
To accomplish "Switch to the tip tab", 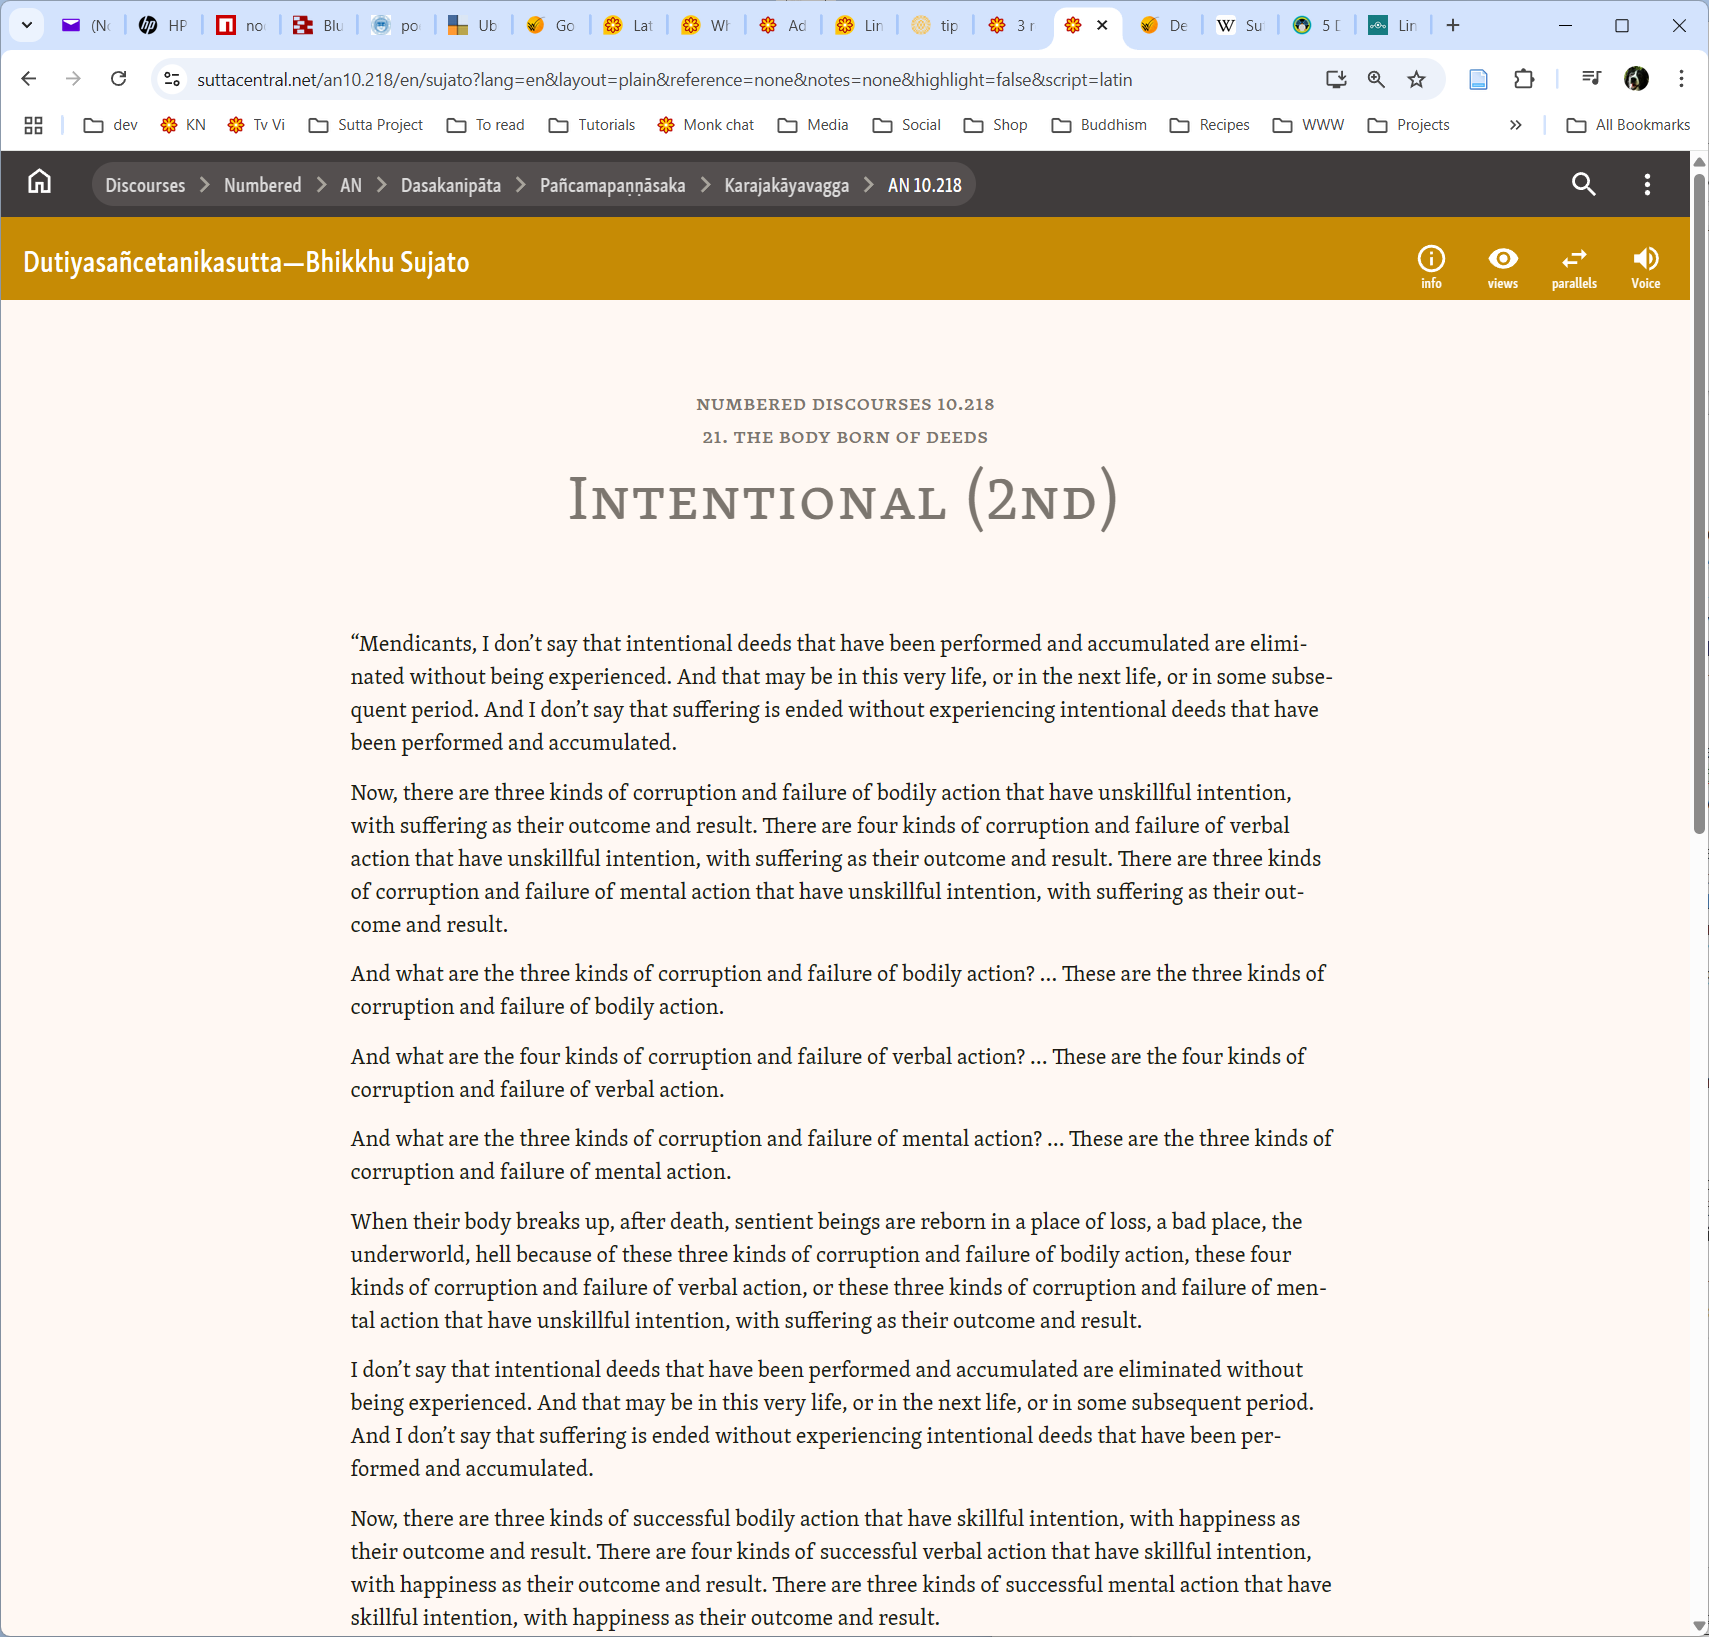I will click(937, 26).
